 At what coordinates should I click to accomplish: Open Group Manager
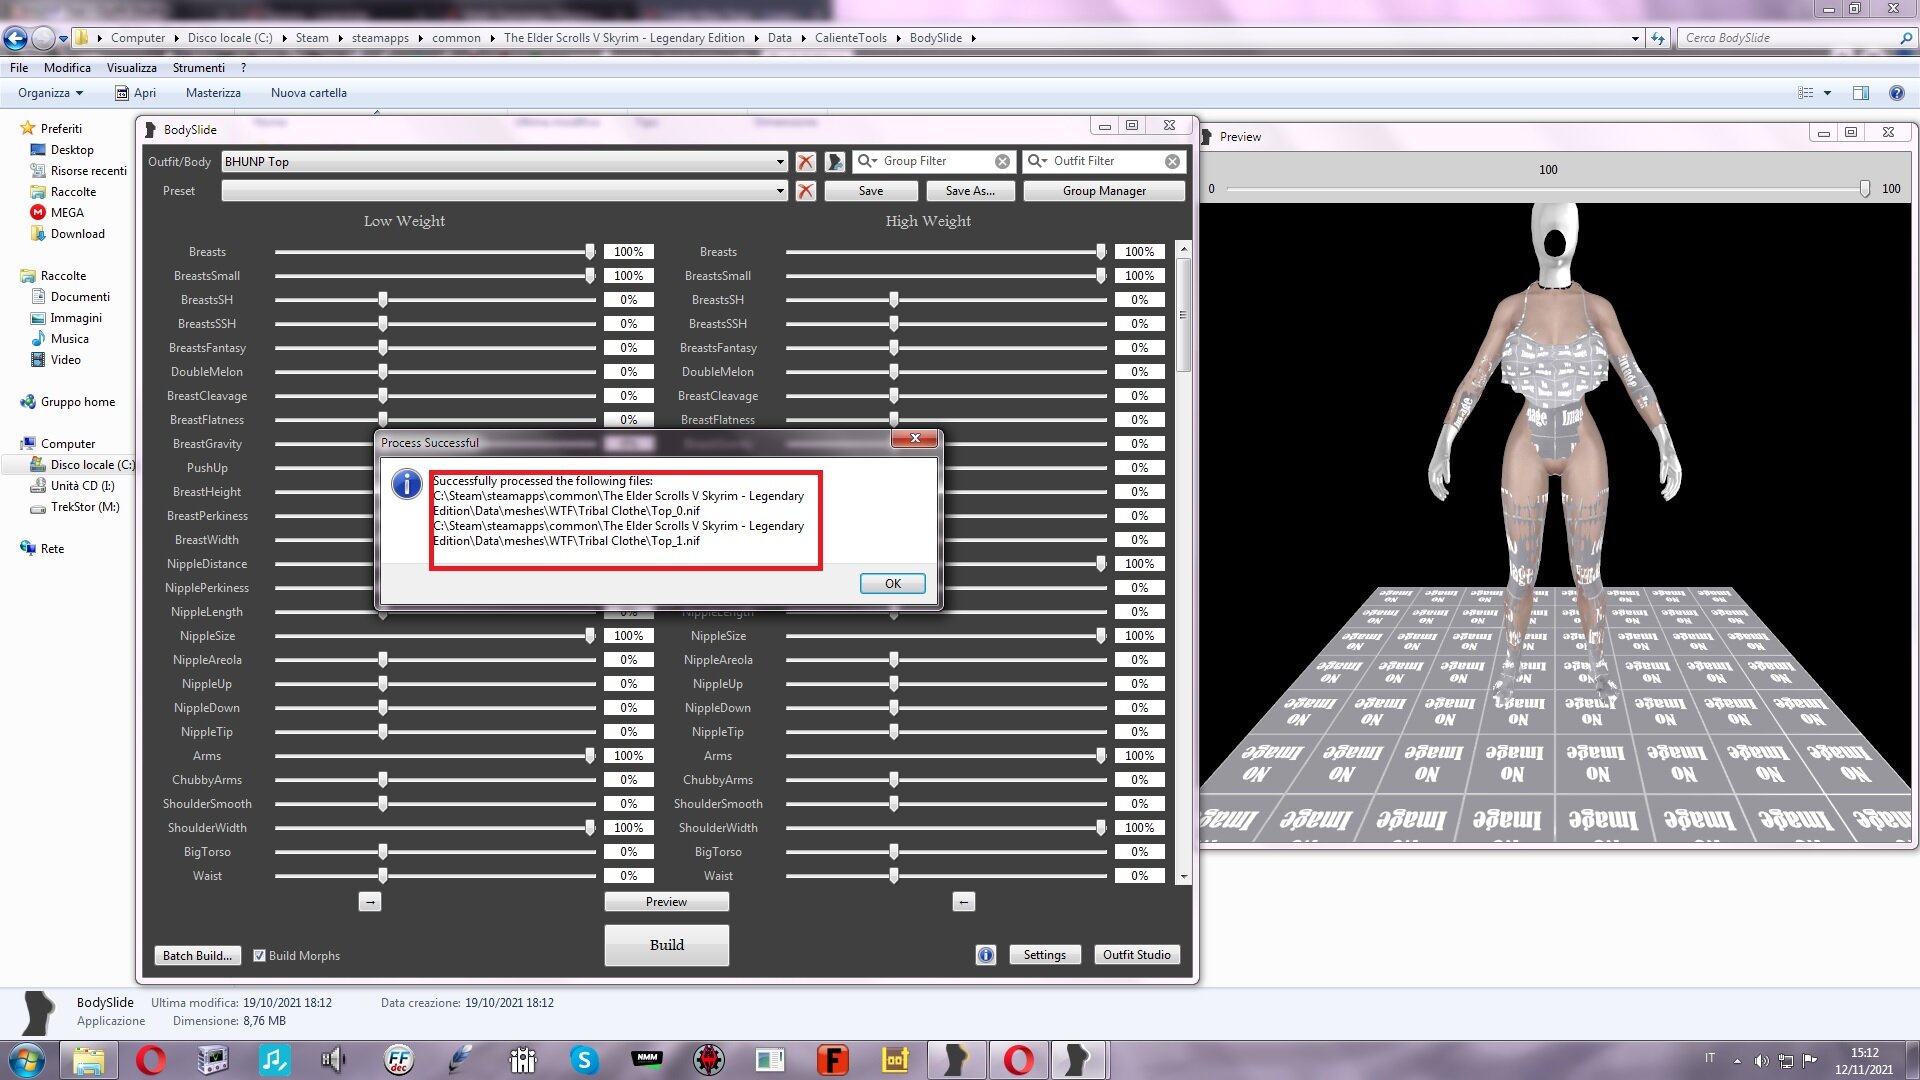pos(1104,191)
